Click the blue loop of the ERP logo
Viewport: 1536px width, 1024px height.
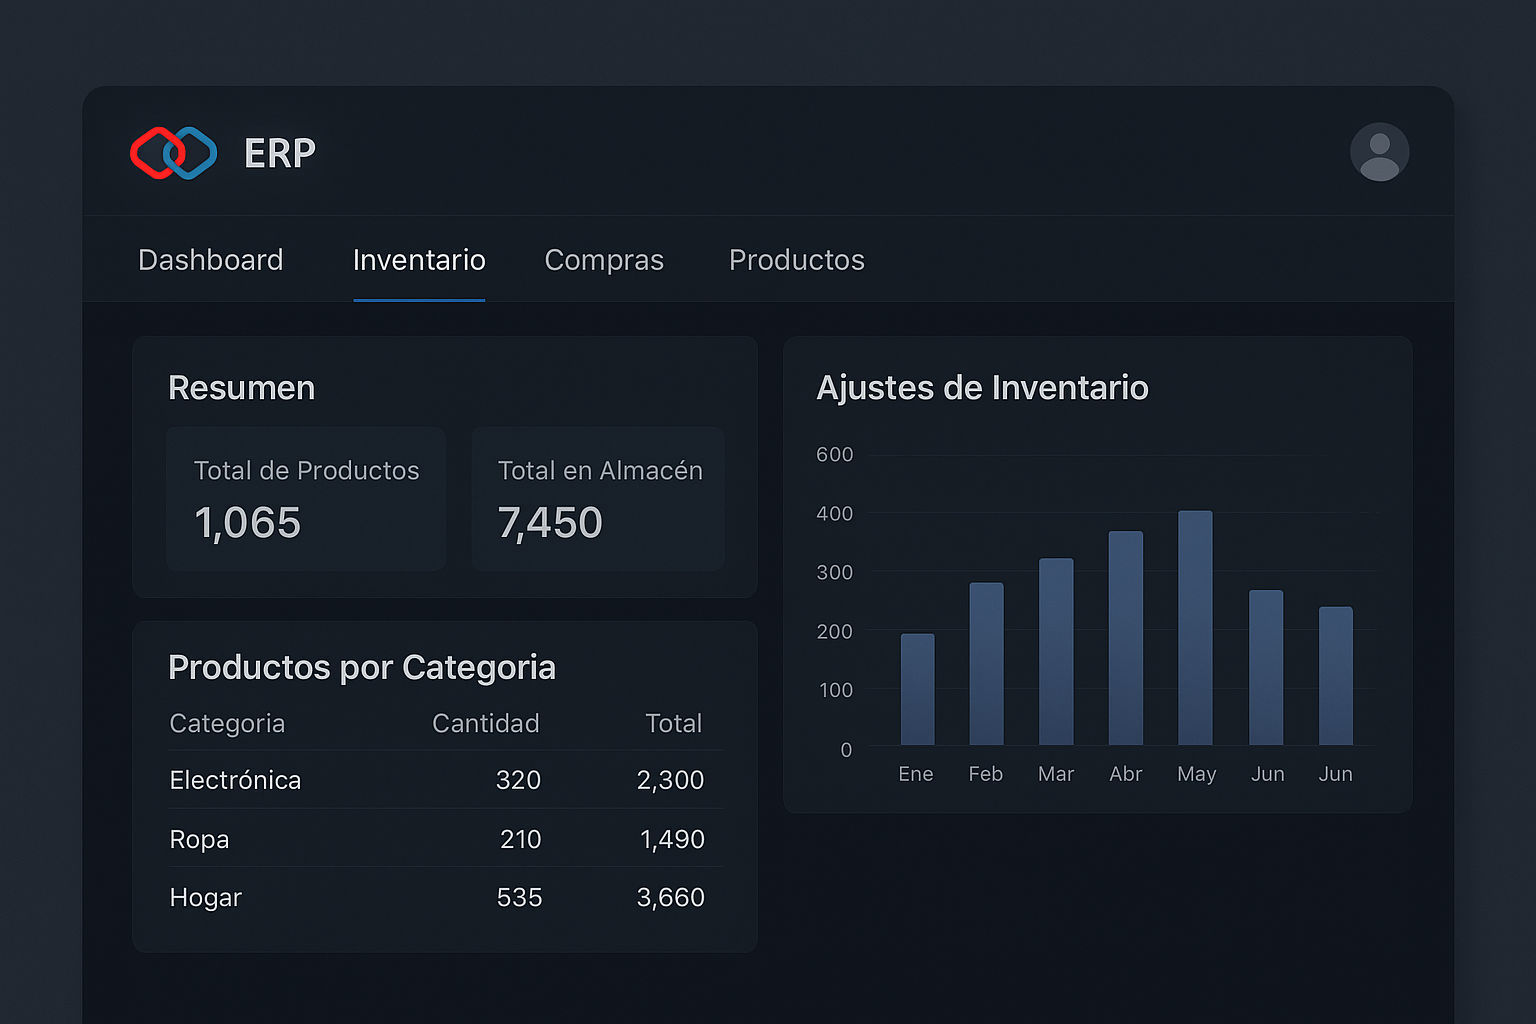192,152
